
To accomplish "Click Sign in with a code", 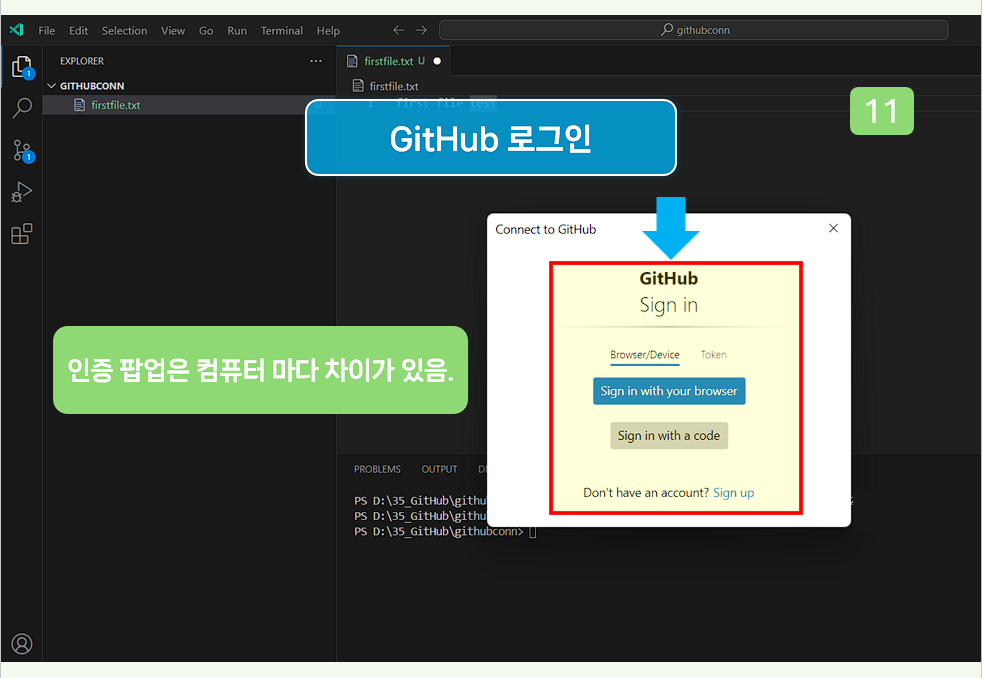I will (x=669, y=436).
